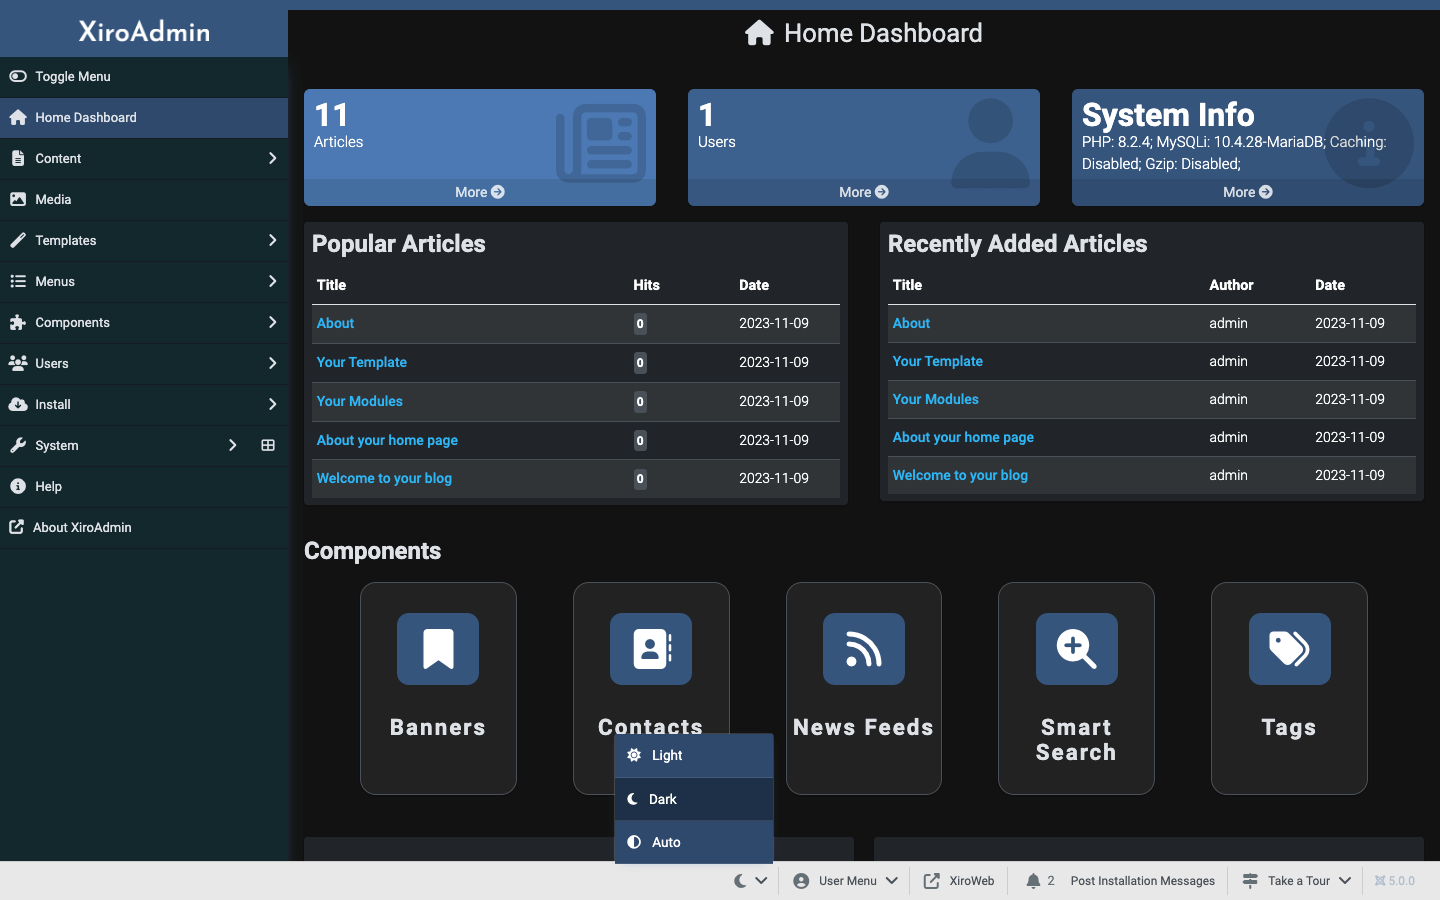Open About in Recently Added Articles
The height and width of the screenshot is (900, 1440).
click(911, 323)
